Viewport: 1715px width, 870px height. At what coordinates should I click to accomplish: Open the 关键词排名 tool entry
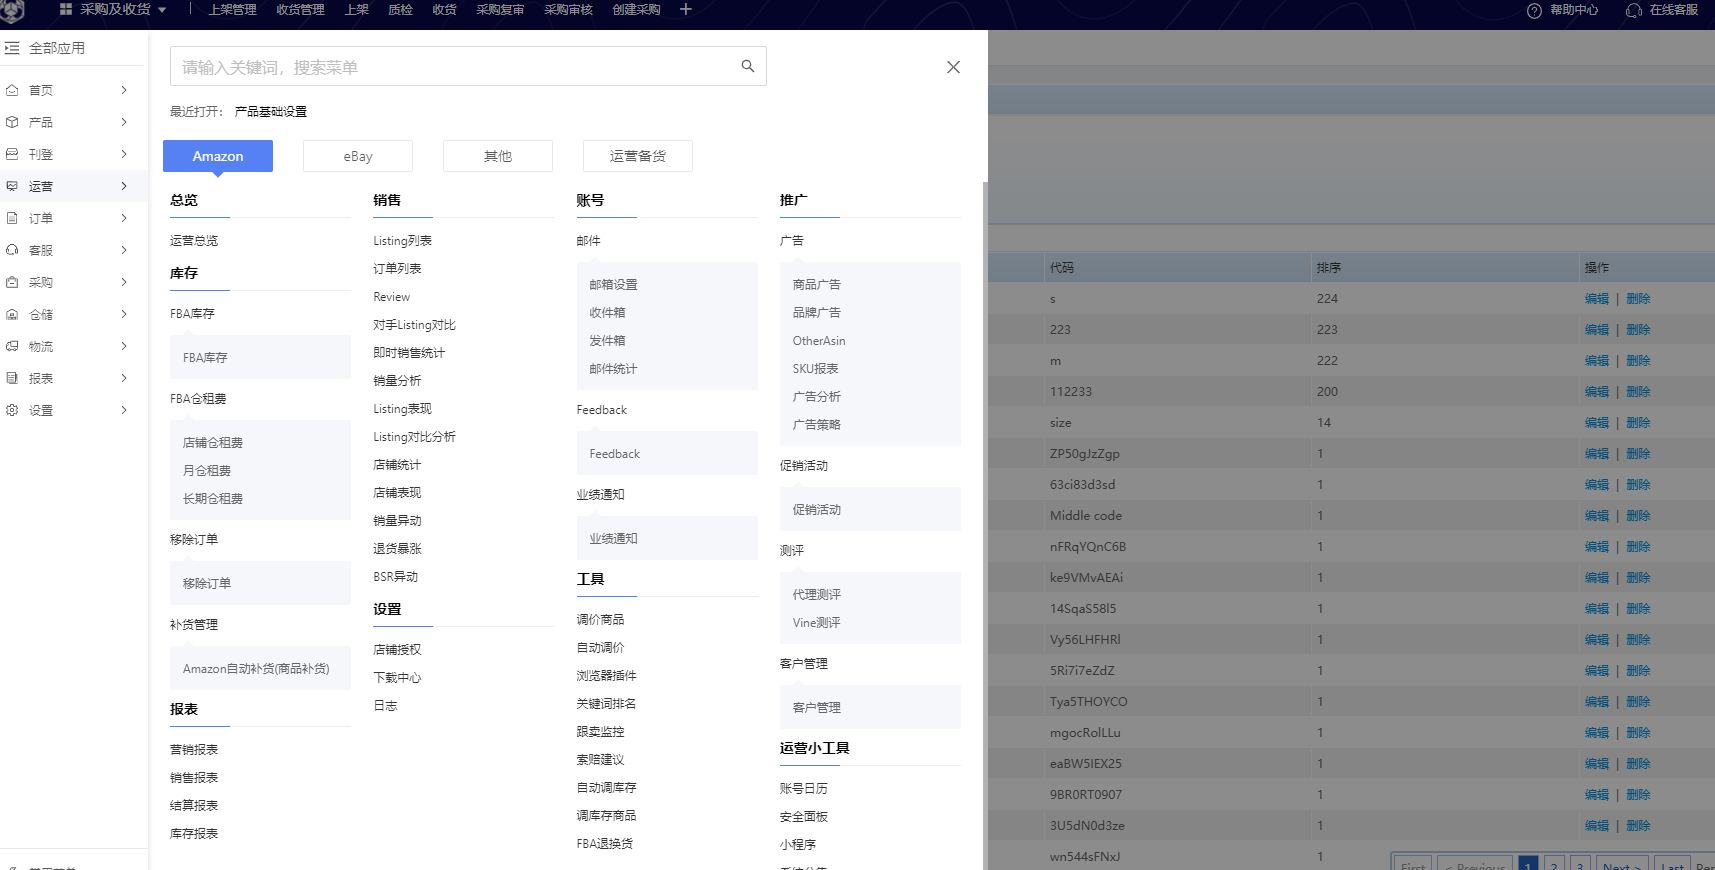point(606,704)
